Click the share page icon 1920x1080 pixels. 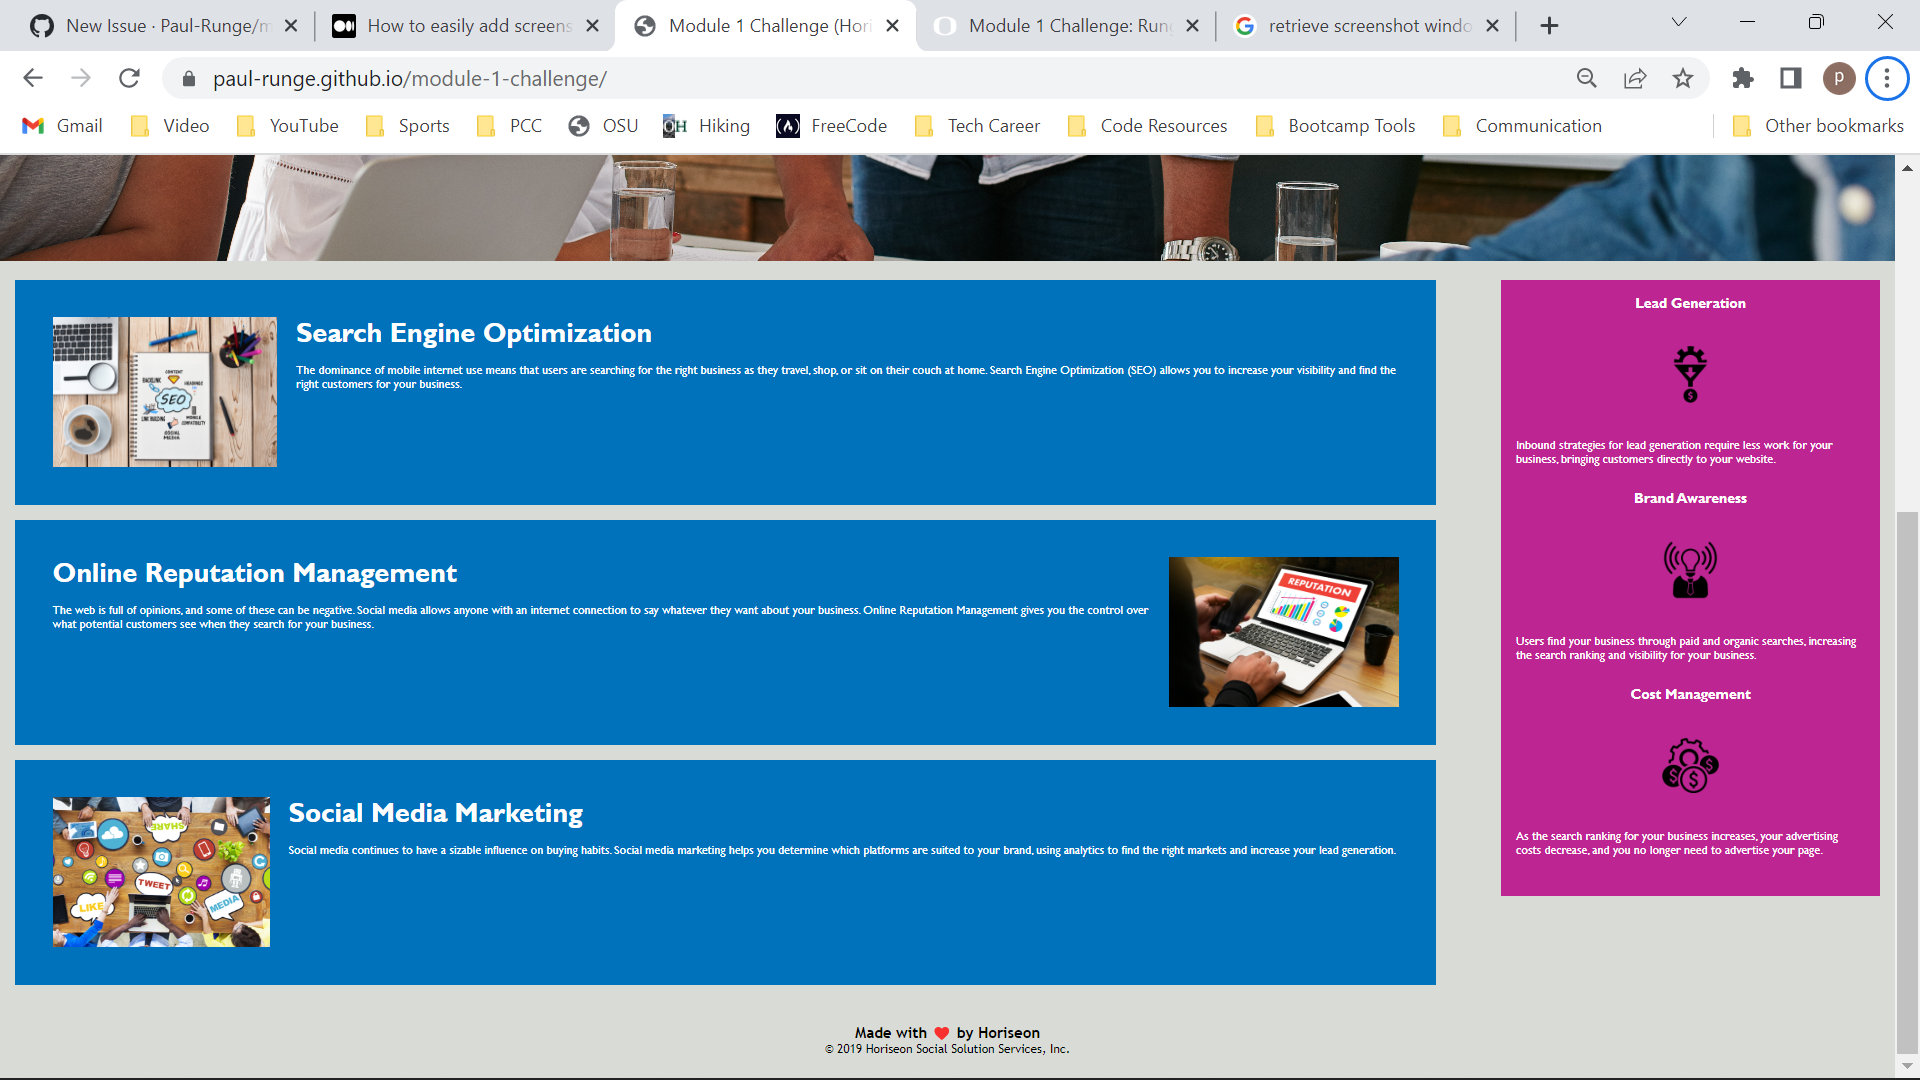[x=1635, y=78]
